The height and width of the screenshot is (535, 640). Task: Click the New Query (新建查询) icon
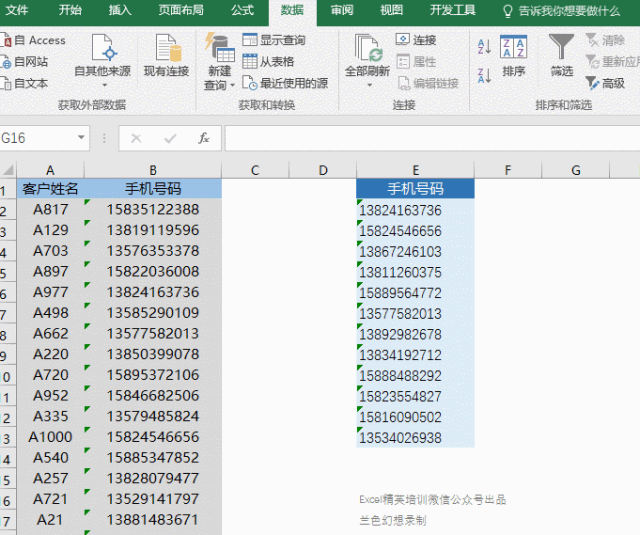click(220, 48)
